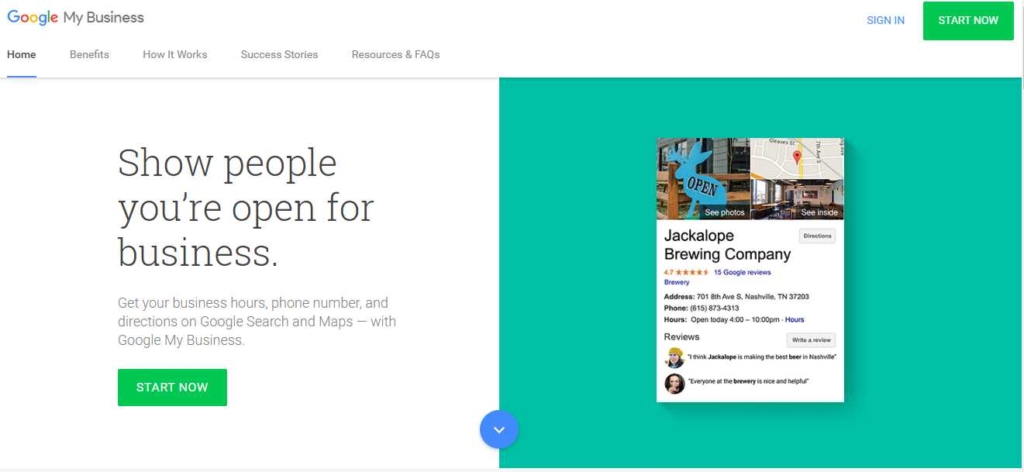Click the phone number (615) 873-4313

[714, 308]
